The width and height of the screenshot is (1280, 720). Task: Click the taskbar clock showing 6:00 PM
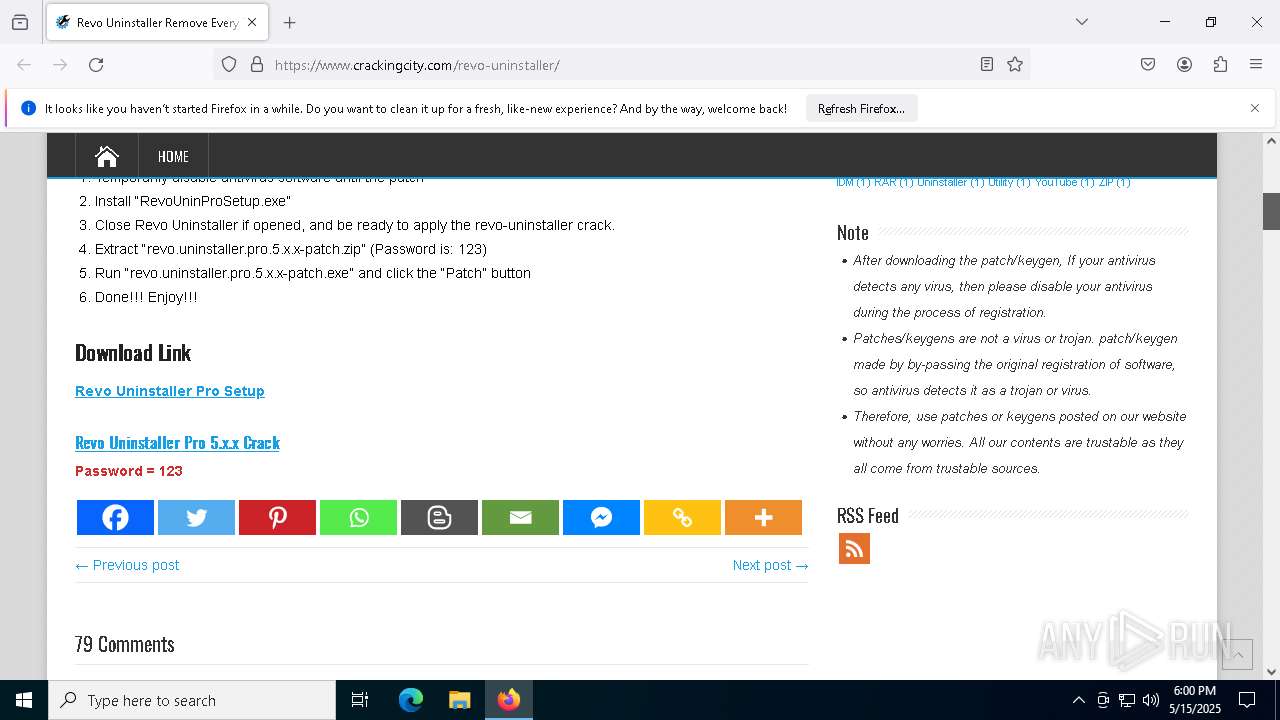(1194, 700)
